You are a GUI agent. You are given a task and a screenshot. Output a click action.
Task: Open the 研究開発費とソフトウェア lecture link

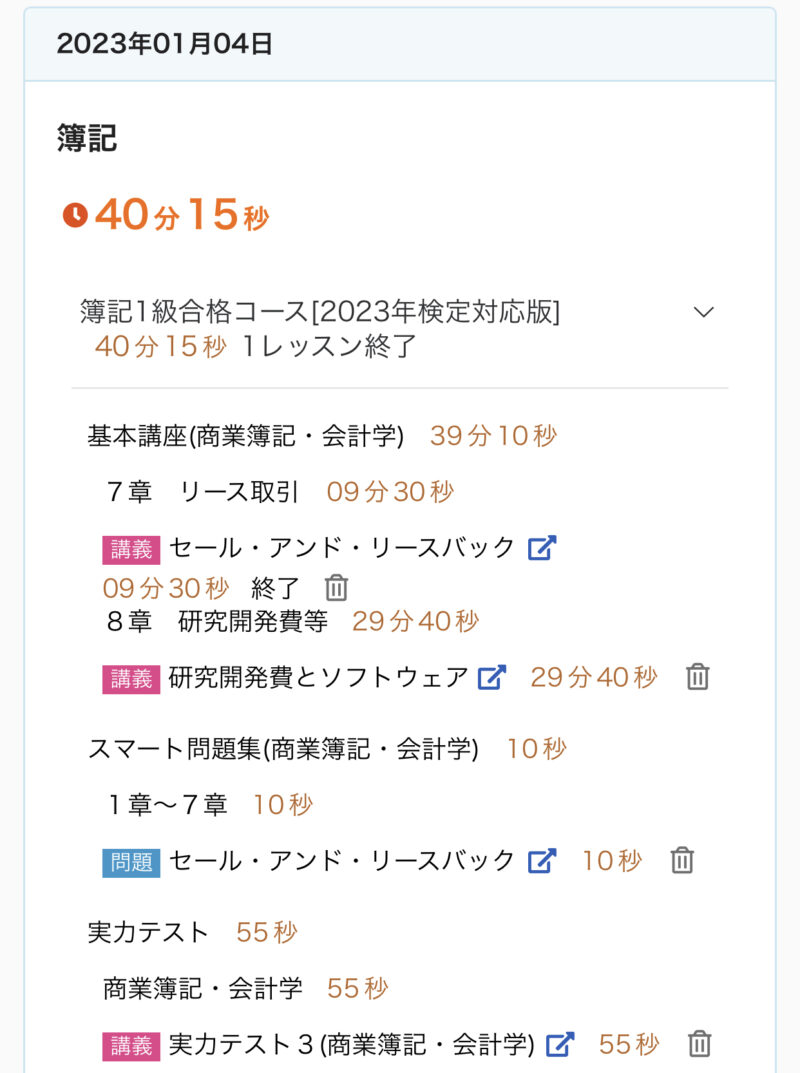(x=318, y=677)
